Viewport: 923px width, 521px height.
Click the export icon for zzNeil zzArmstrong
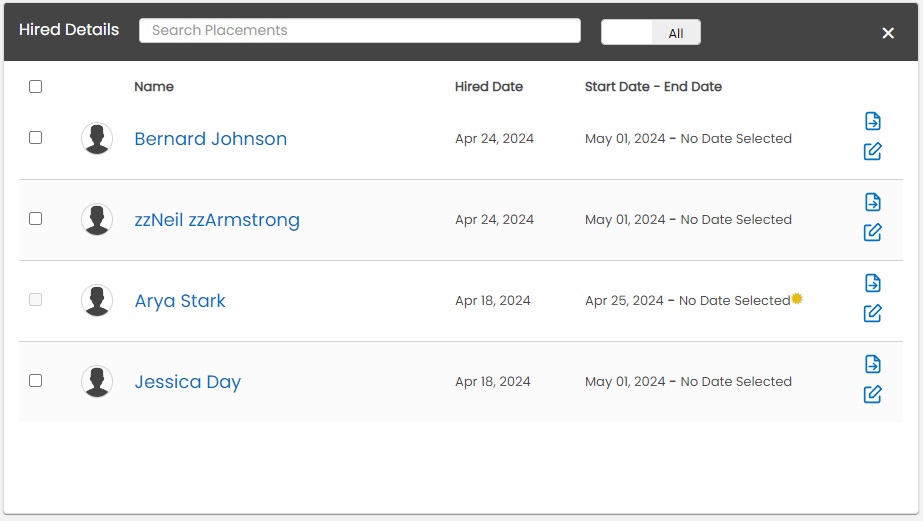pos(872,202)
